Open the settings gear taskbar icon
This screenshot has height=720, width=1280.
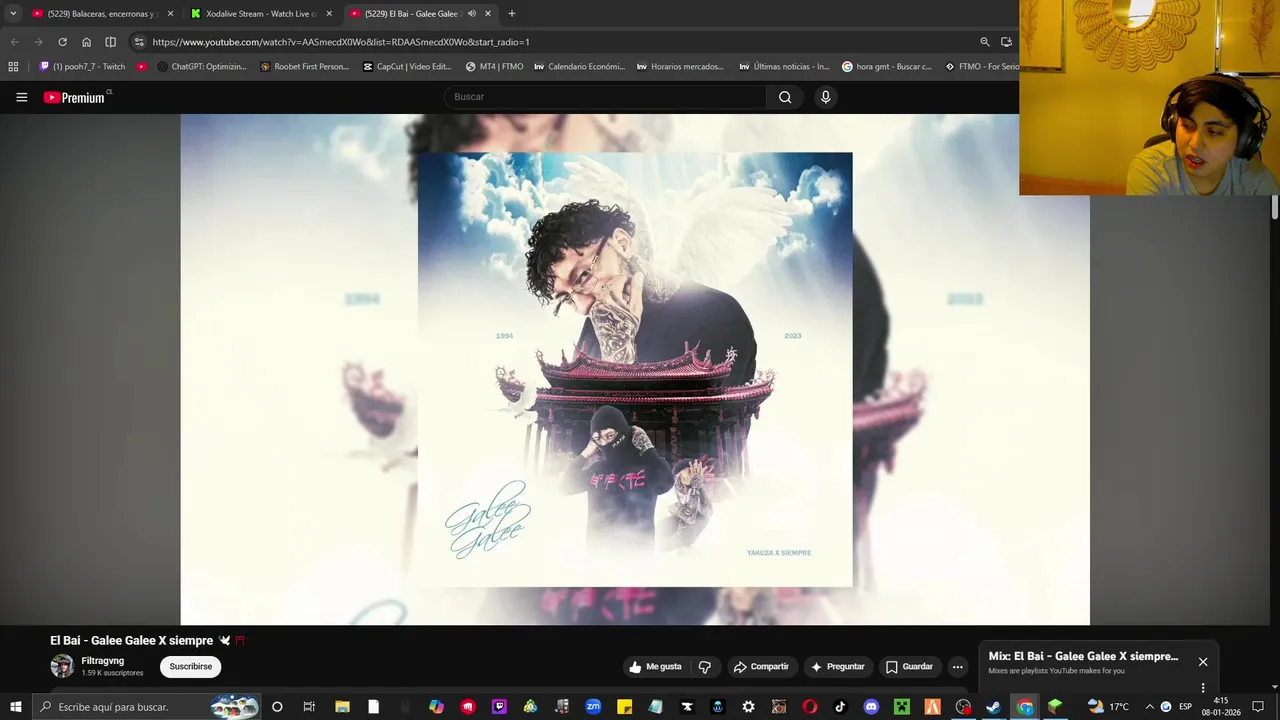[x=748, y=707]
